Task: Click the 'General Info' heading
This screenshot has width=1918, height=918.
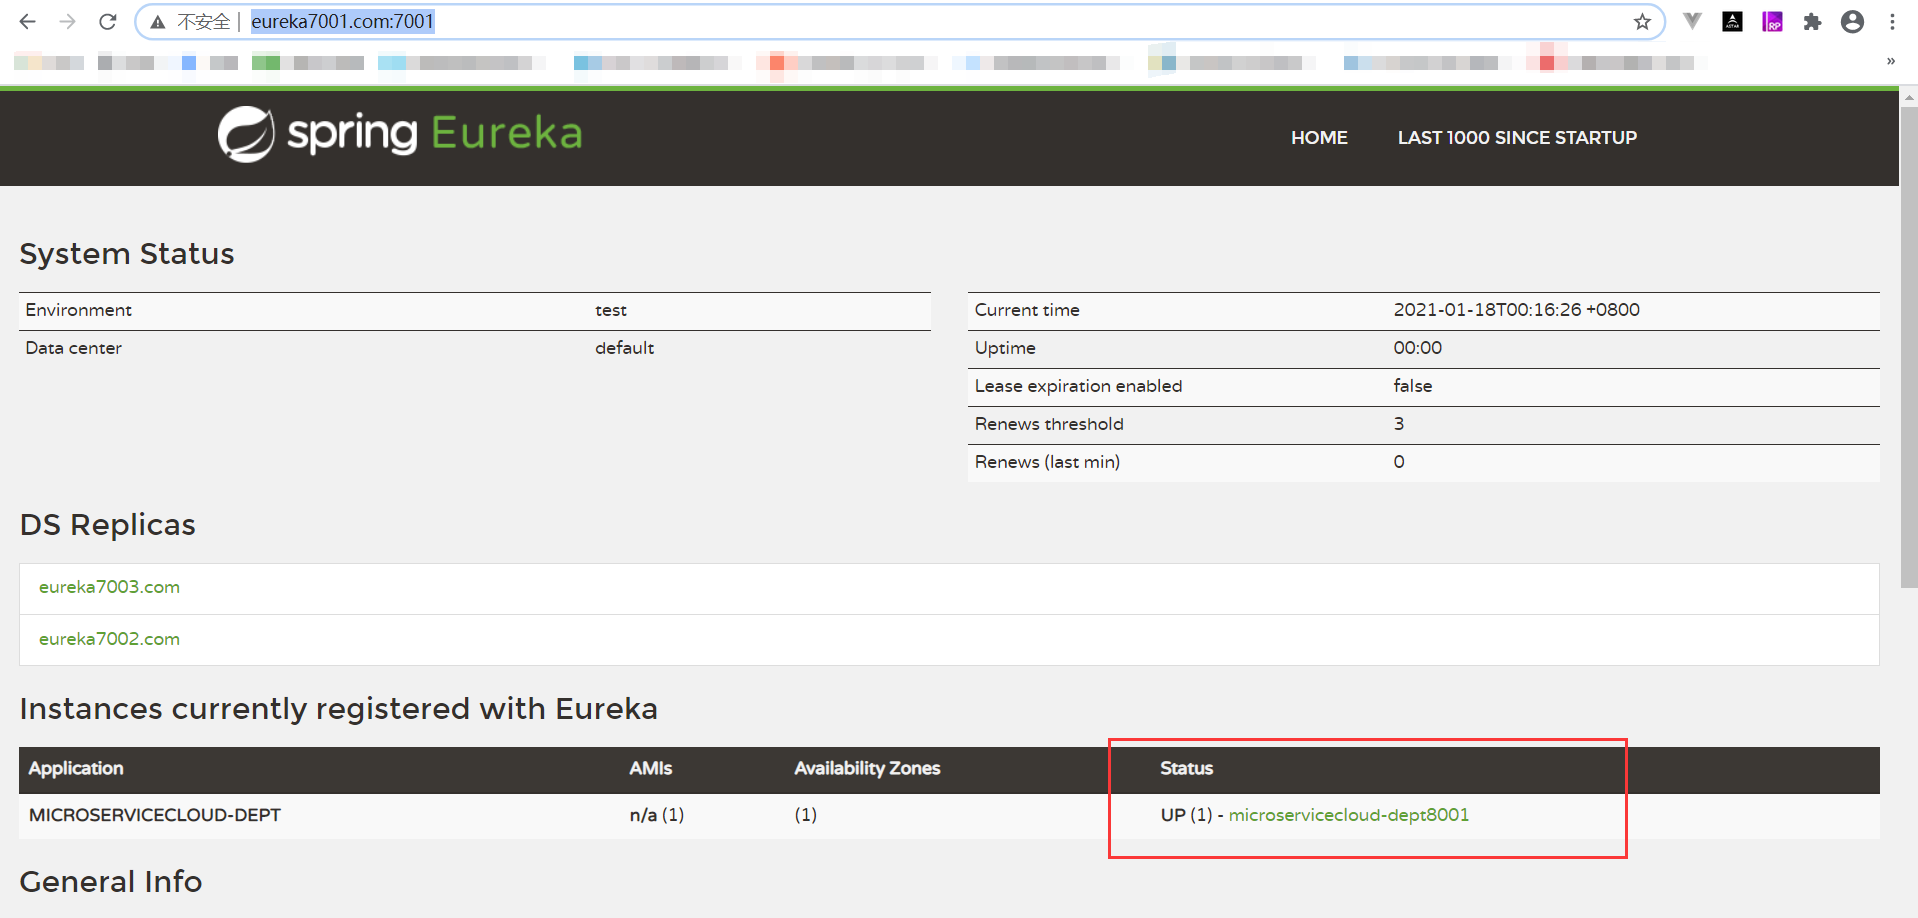Action: (111, 882)
